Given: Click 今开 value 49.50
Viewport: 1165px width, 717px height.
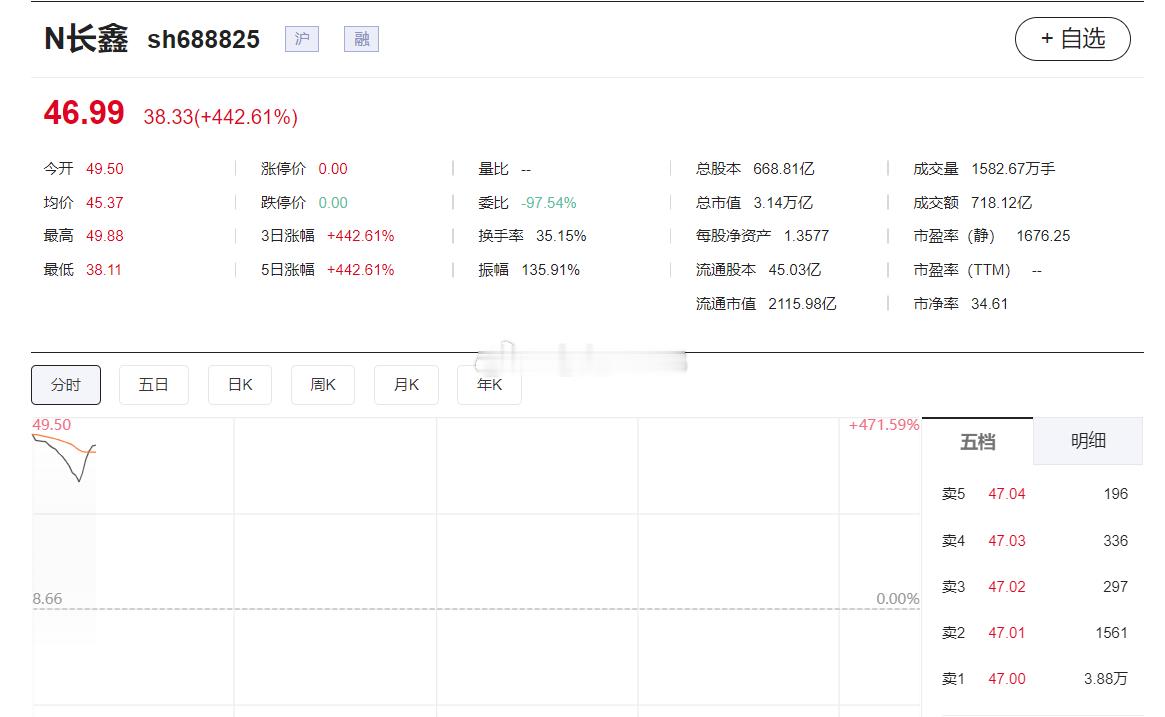Looking at the screenshot, I should pos(105,169).
